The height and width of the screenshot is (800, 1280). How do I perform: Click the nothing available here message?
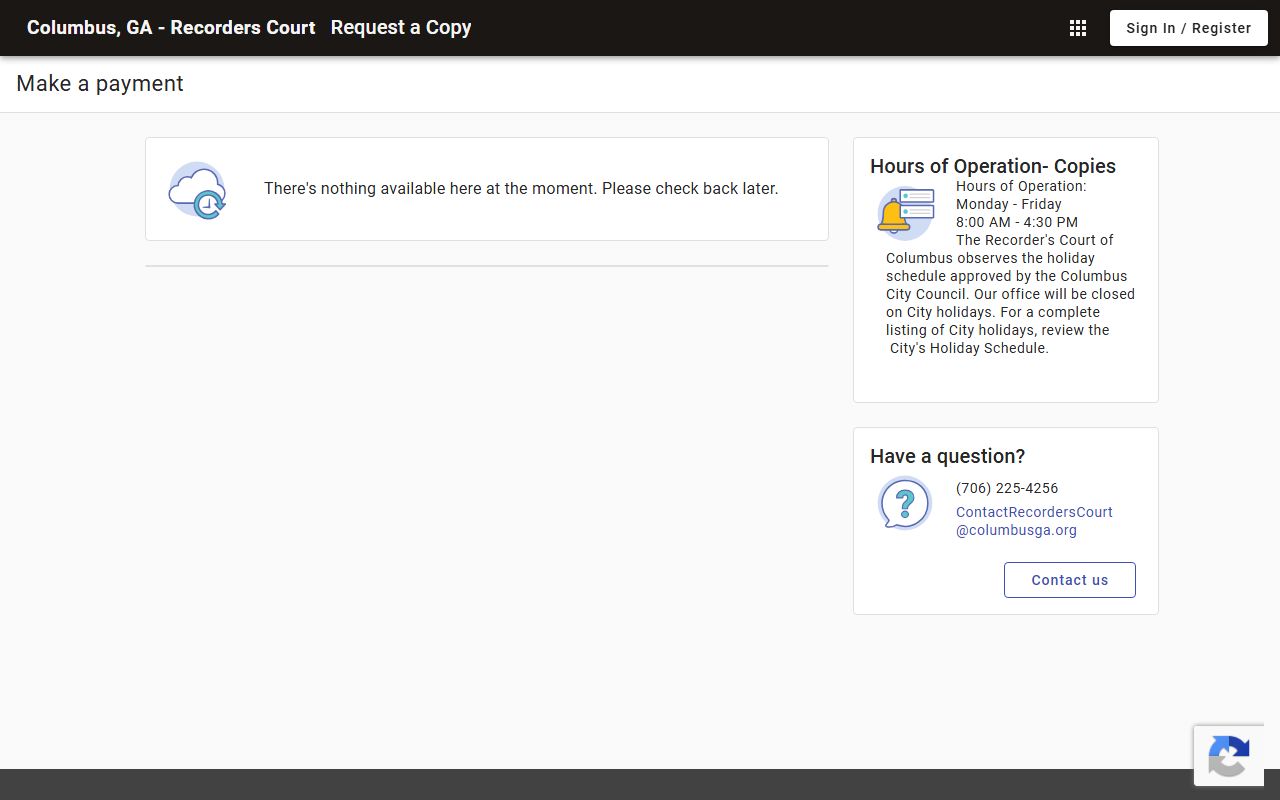(x=521, y=188)
